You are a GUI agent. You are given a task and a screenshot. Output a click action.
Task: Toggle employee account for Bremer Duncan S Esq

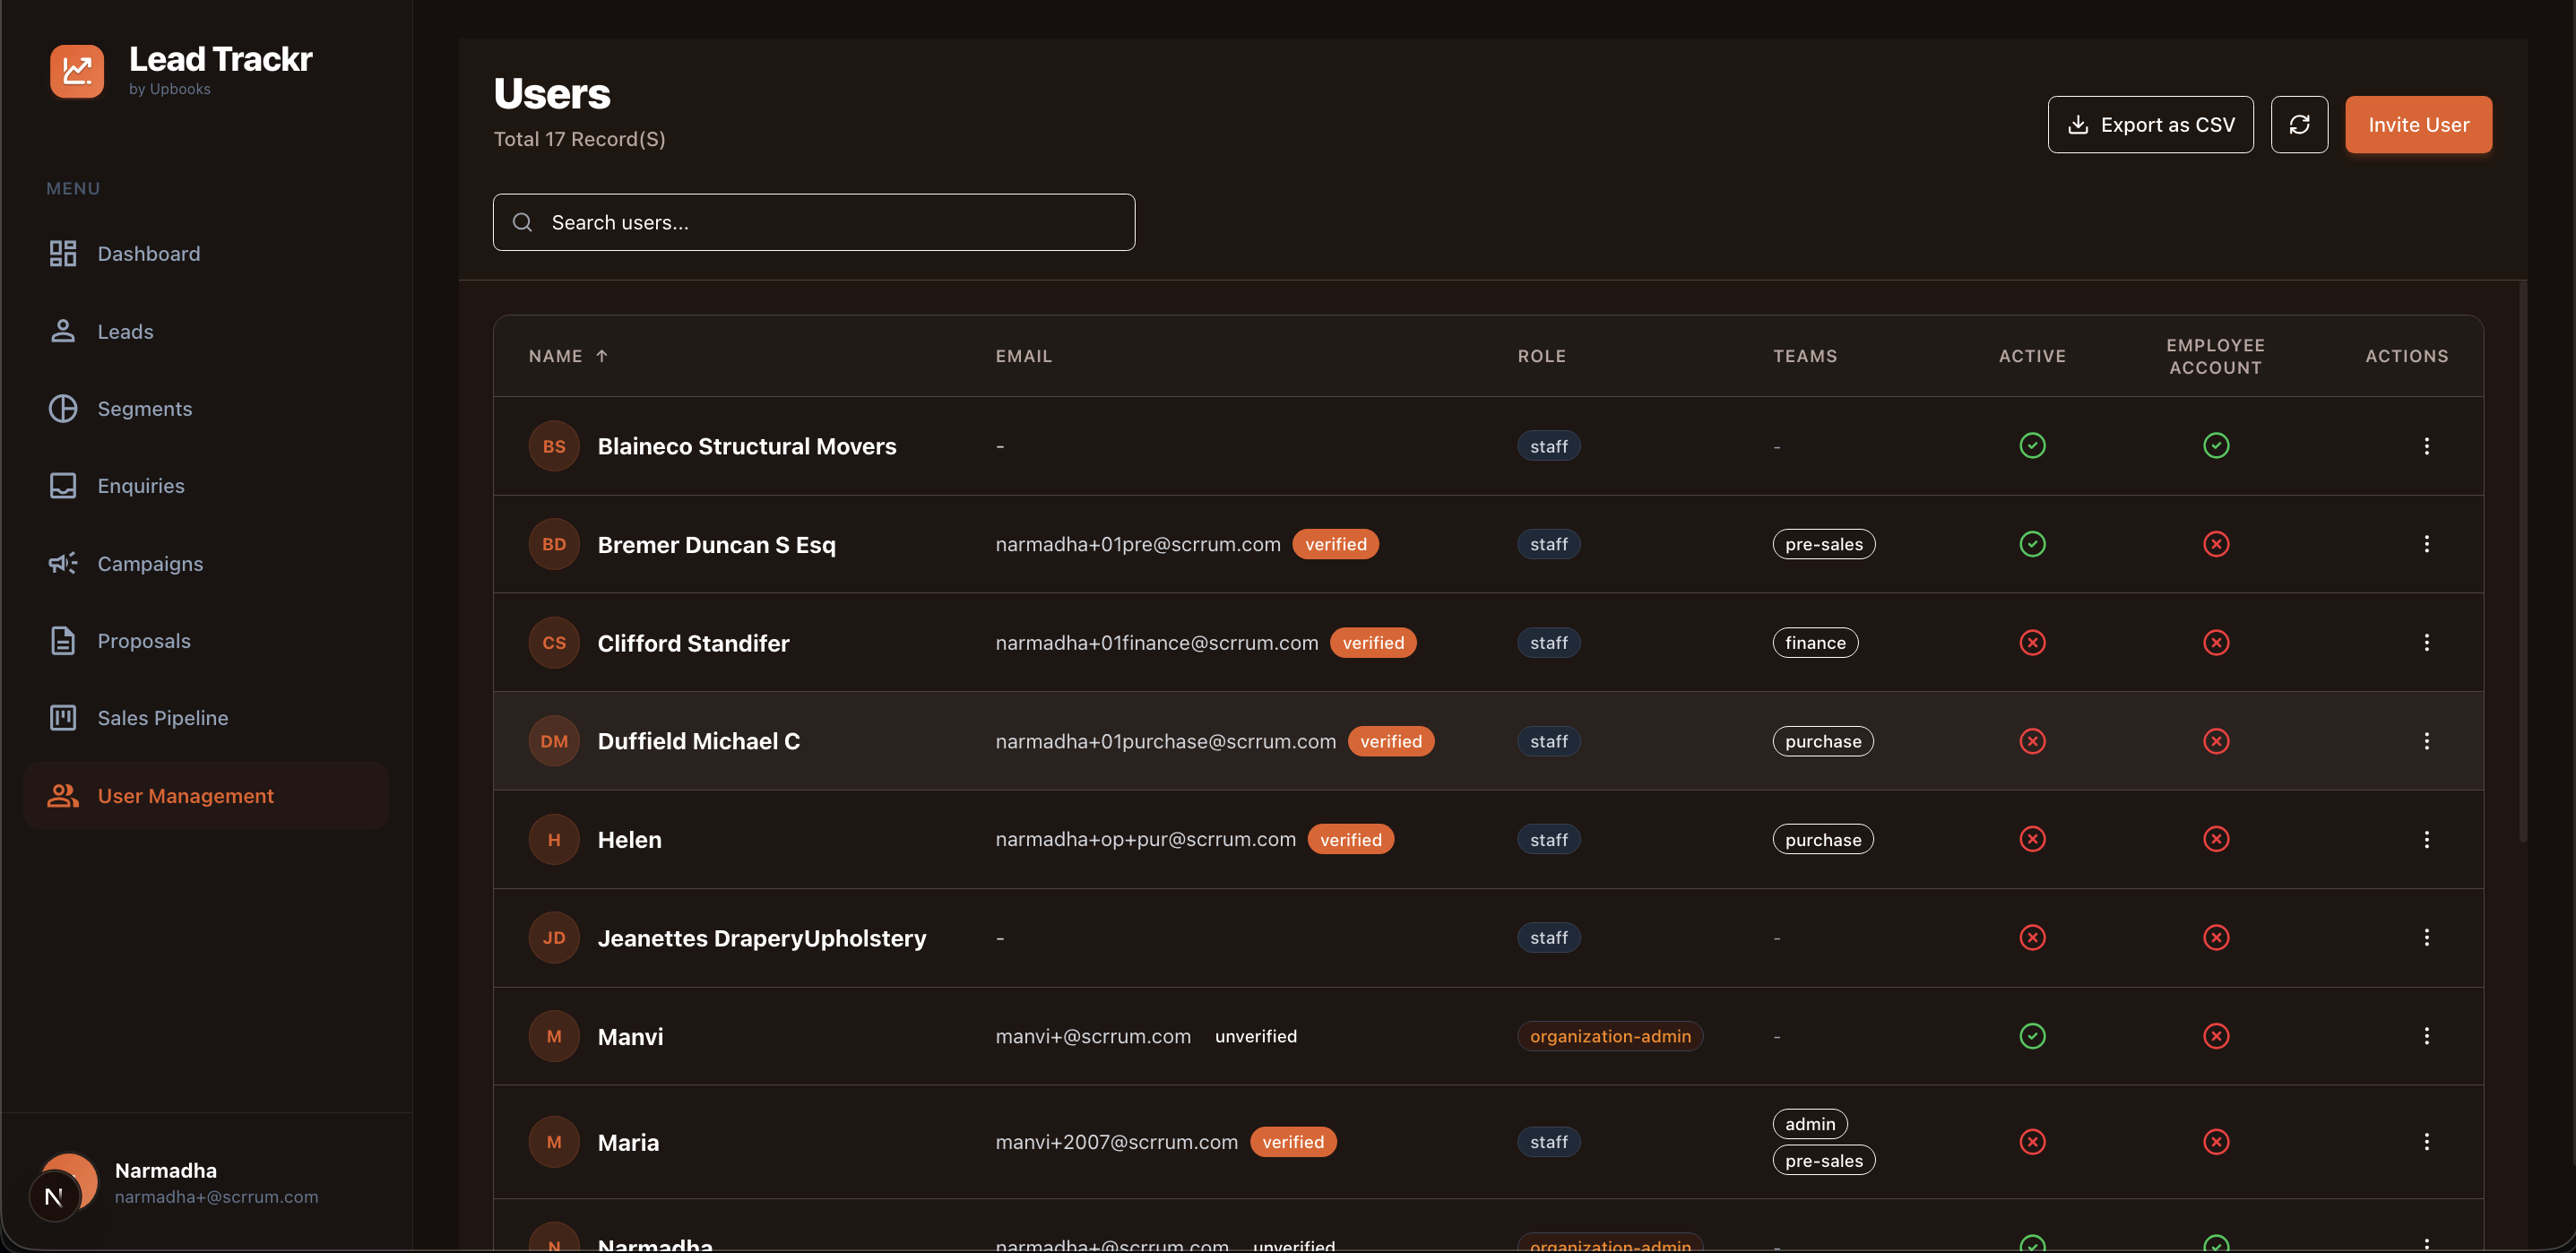click(2216, 544)
